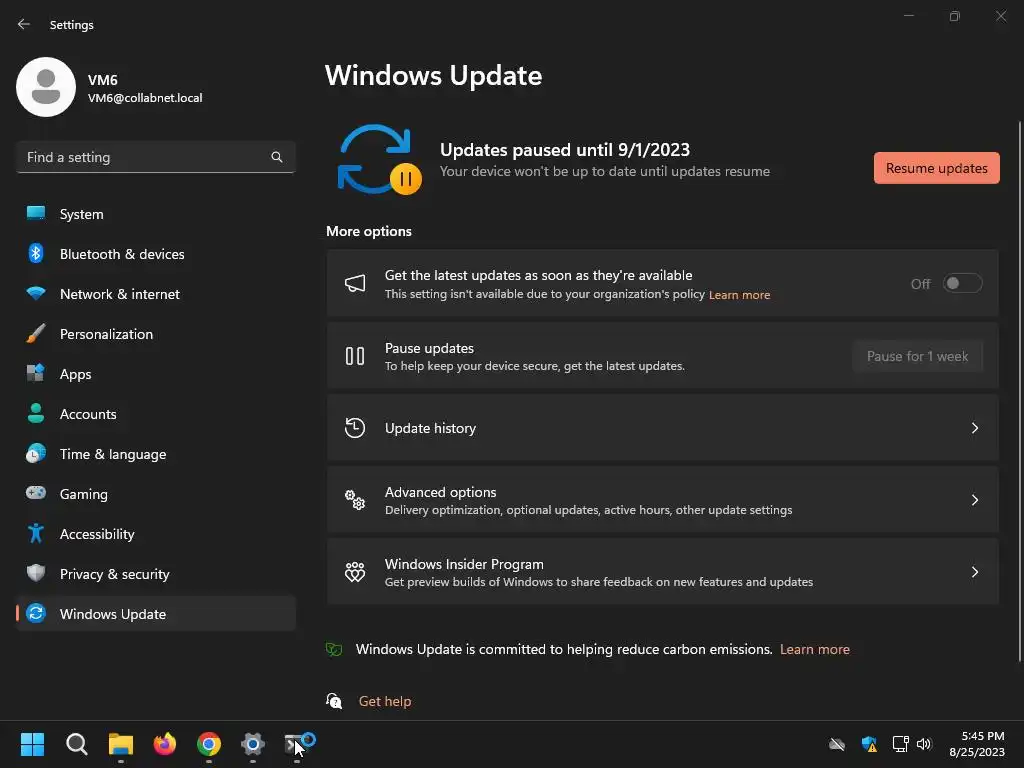This screenshot has height=768, width=1024.
Task: Click the Apps label in sidebar
Action: point(76,374)
